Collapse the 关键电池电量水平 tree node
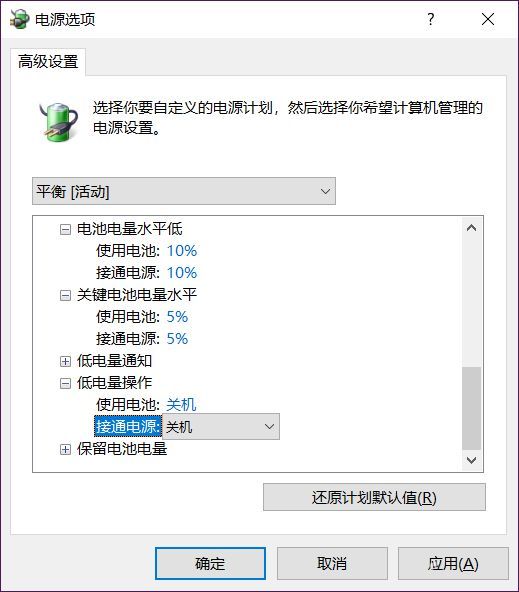Screen dimensions: 519x592 65,295
